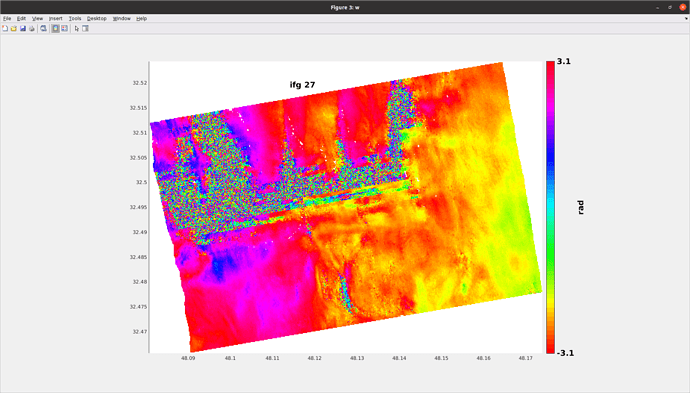The height and width of the screenshot is (393, 690).
Task: Click the Open File folder icon
Action: click(x=14, y=29)
